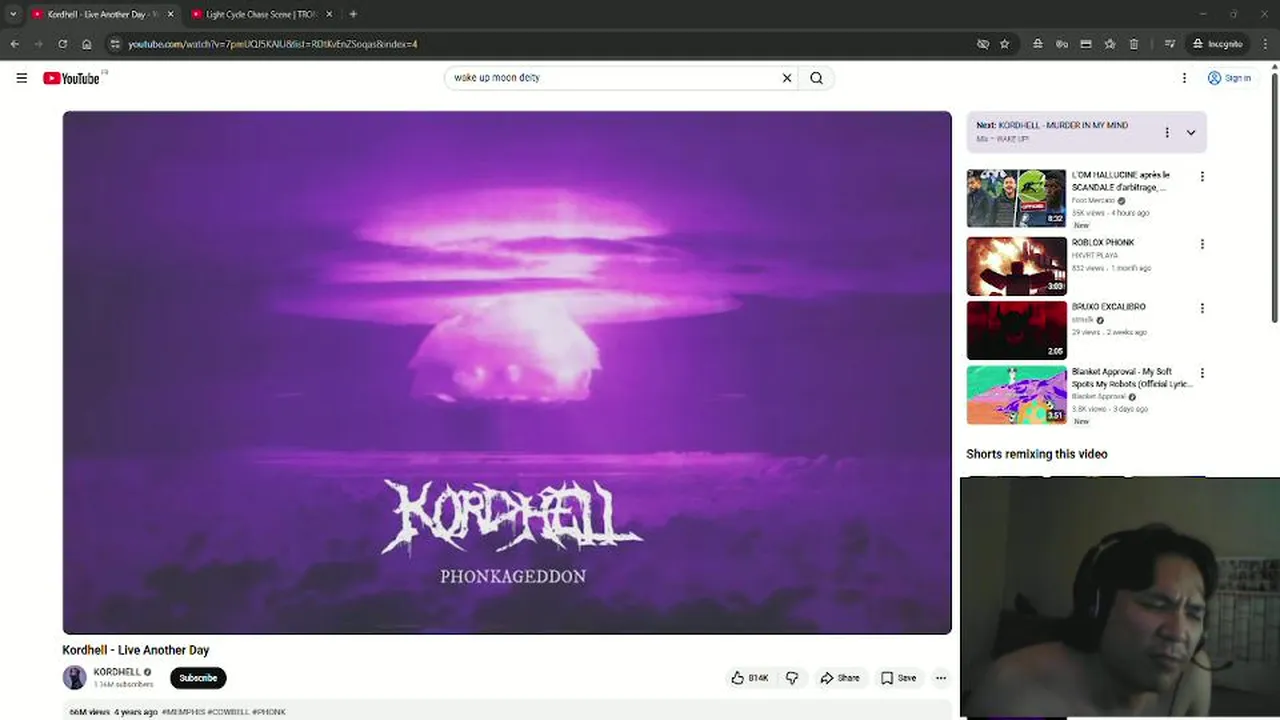Open playlist panel three-dot menu

click(x=1166, y=132)
